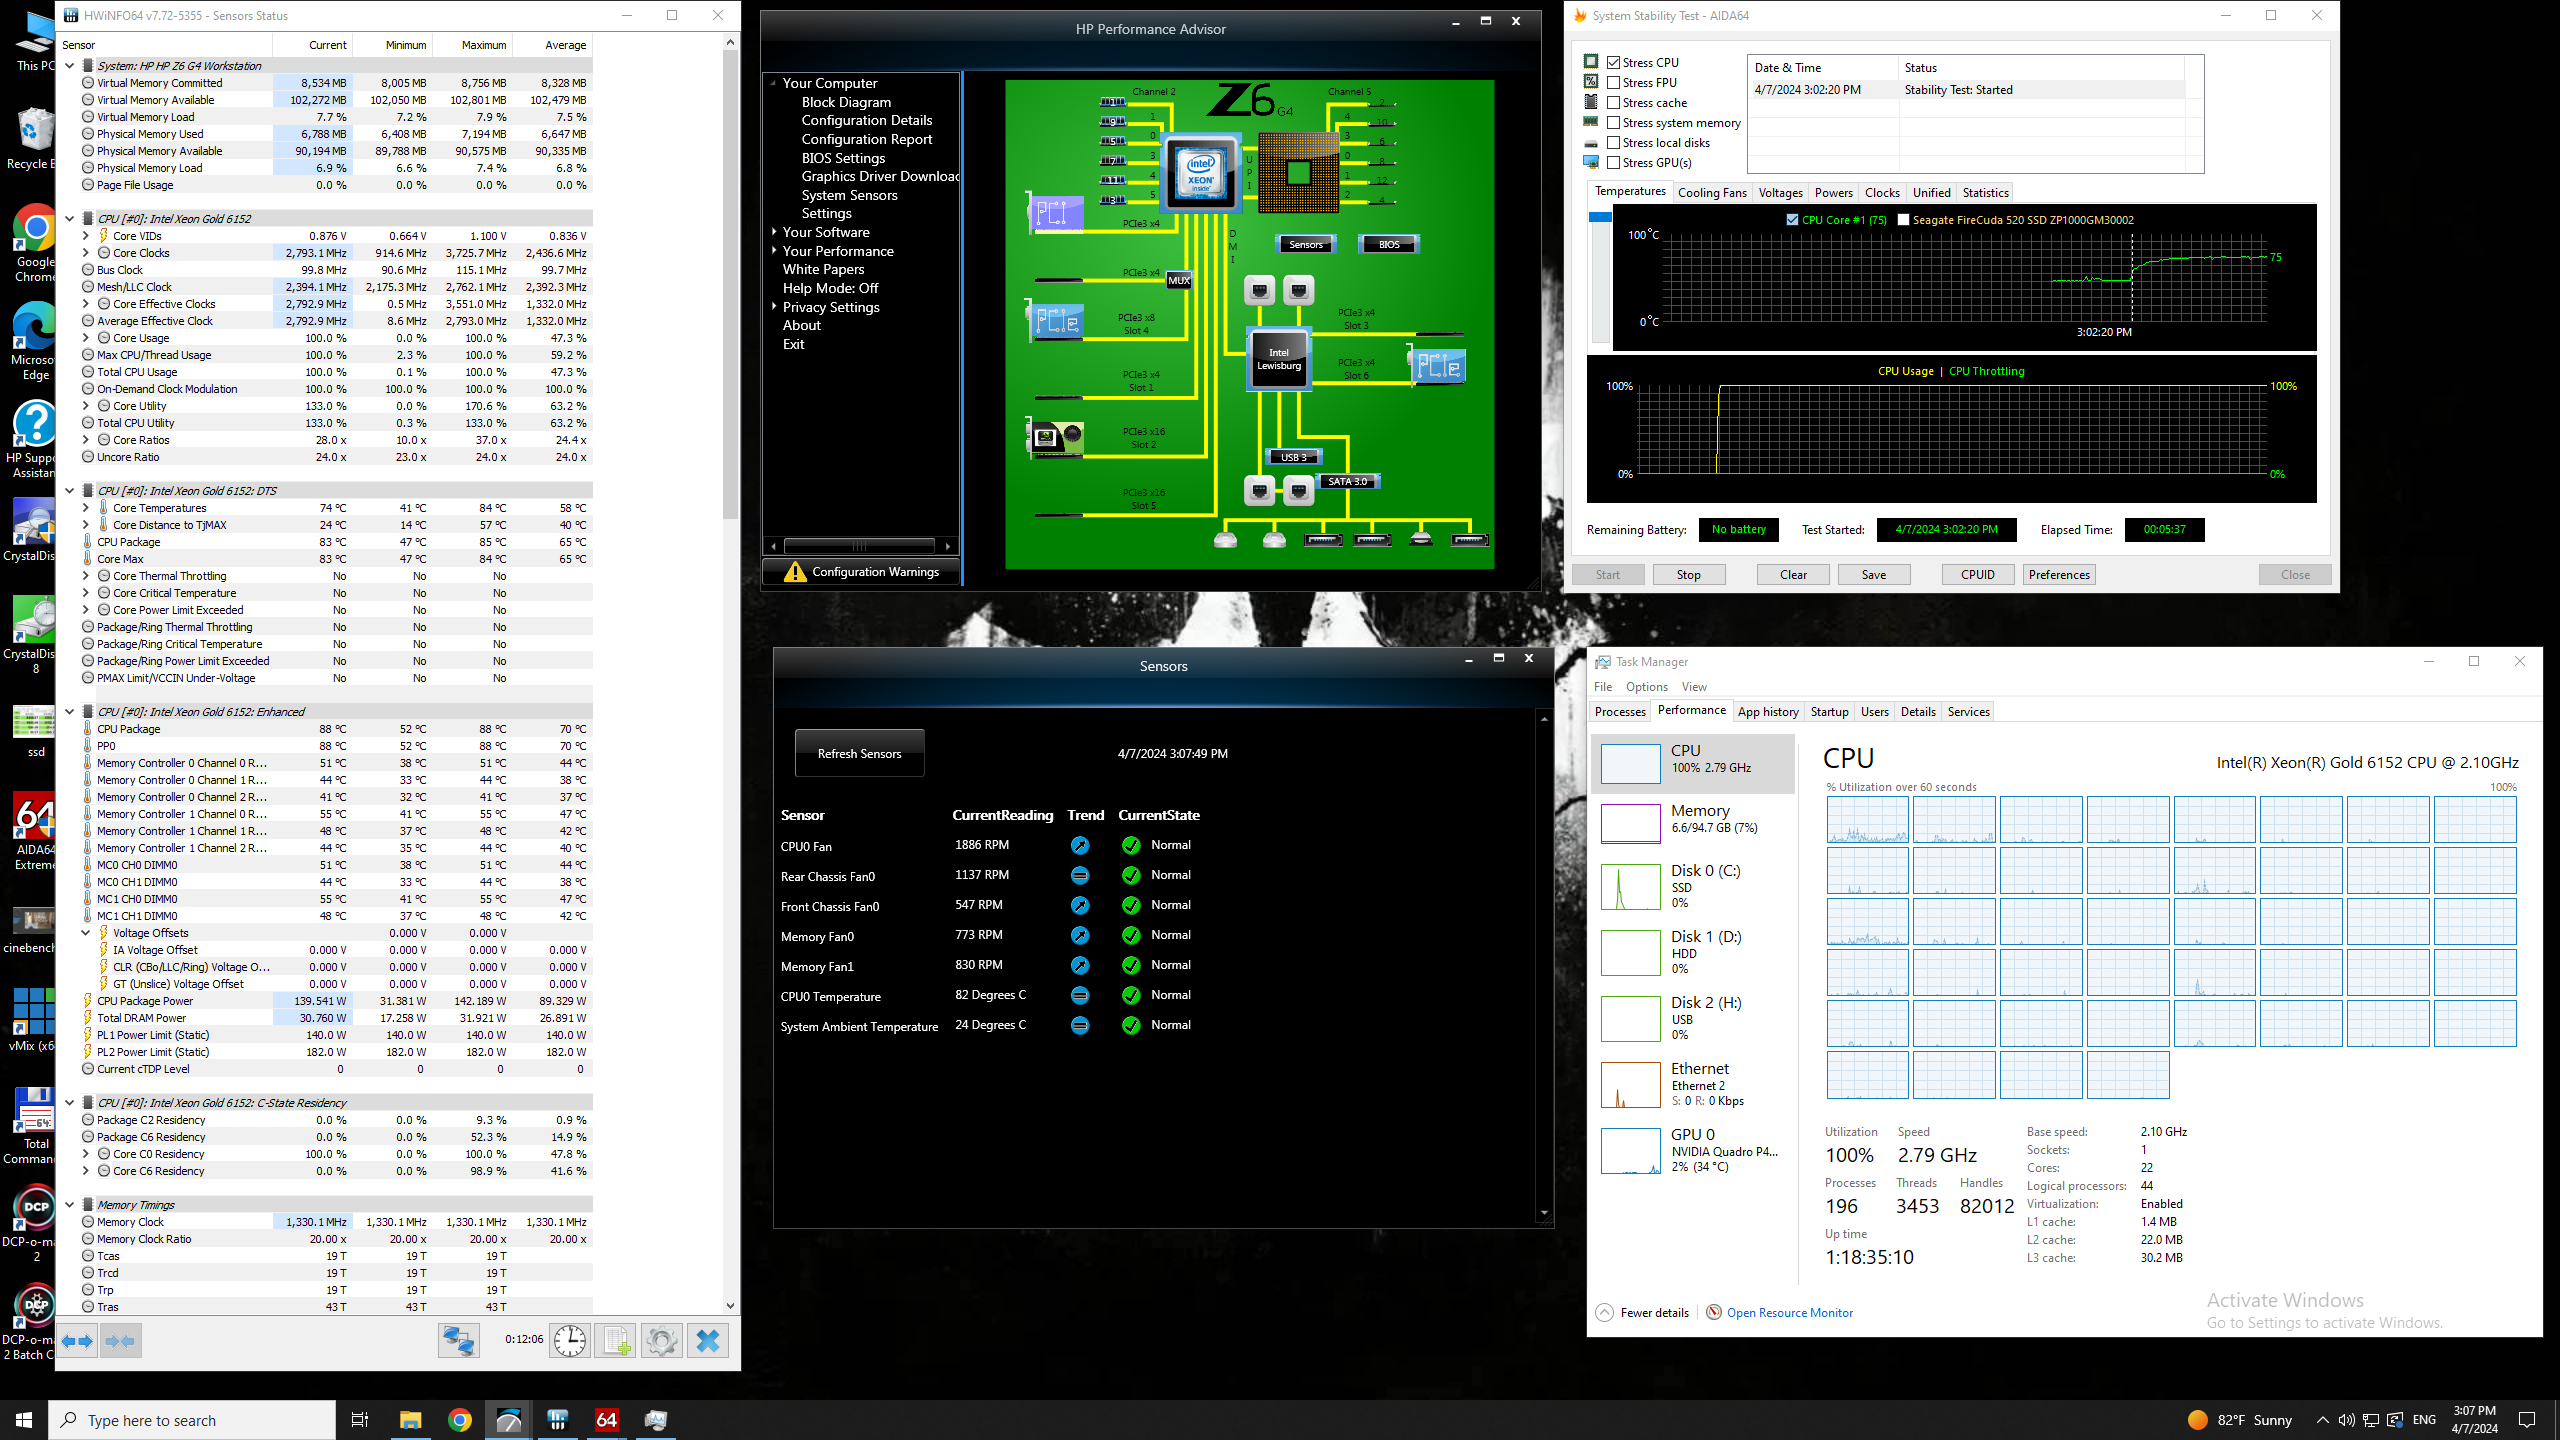Uncheck Stress CPU option
The width and height of the screenshot is (2560, 1440).
pyautogui.click(x=1613, y=61)
